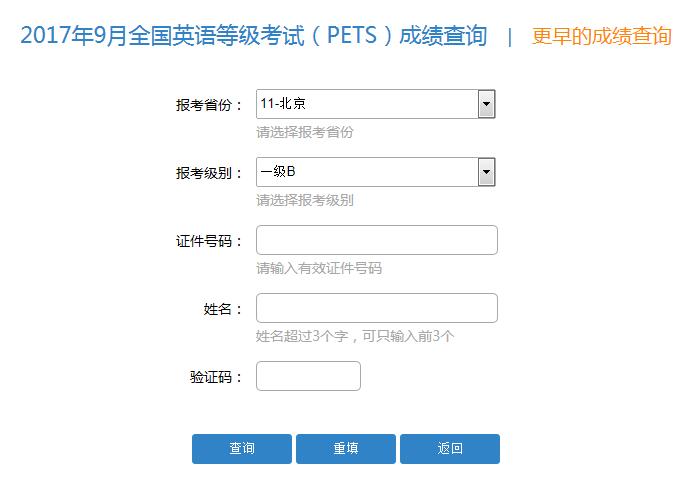693x481 pixels.
Task: Open the 报考省份 dropdown arrow
Action: coord(486,104)
